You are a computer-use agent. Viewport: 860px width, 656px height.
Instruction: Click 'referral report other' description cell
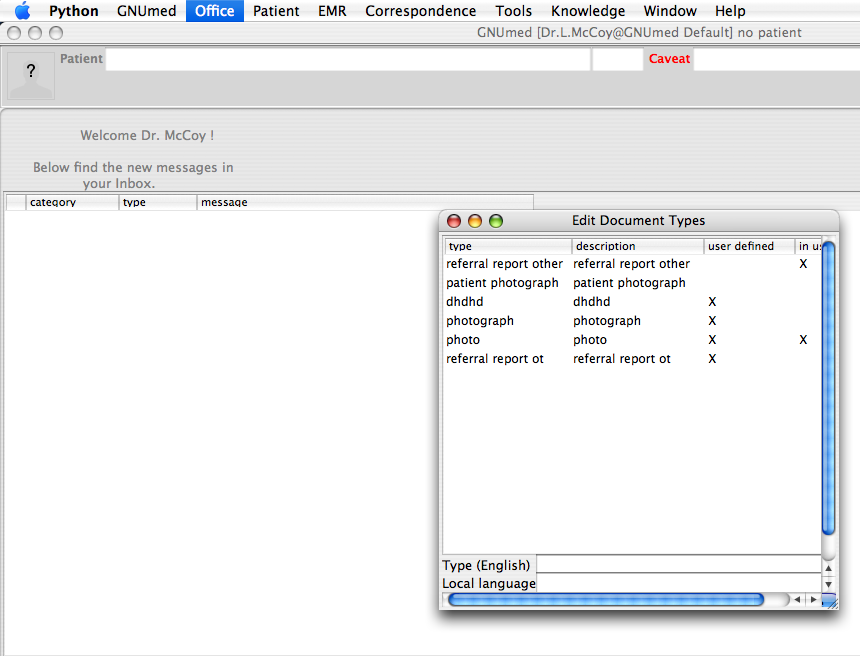point(631,264)
